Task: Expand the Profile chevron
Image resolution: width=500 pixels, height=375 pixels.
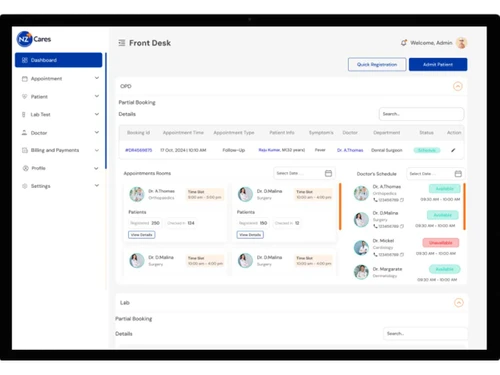Action: 96,168
